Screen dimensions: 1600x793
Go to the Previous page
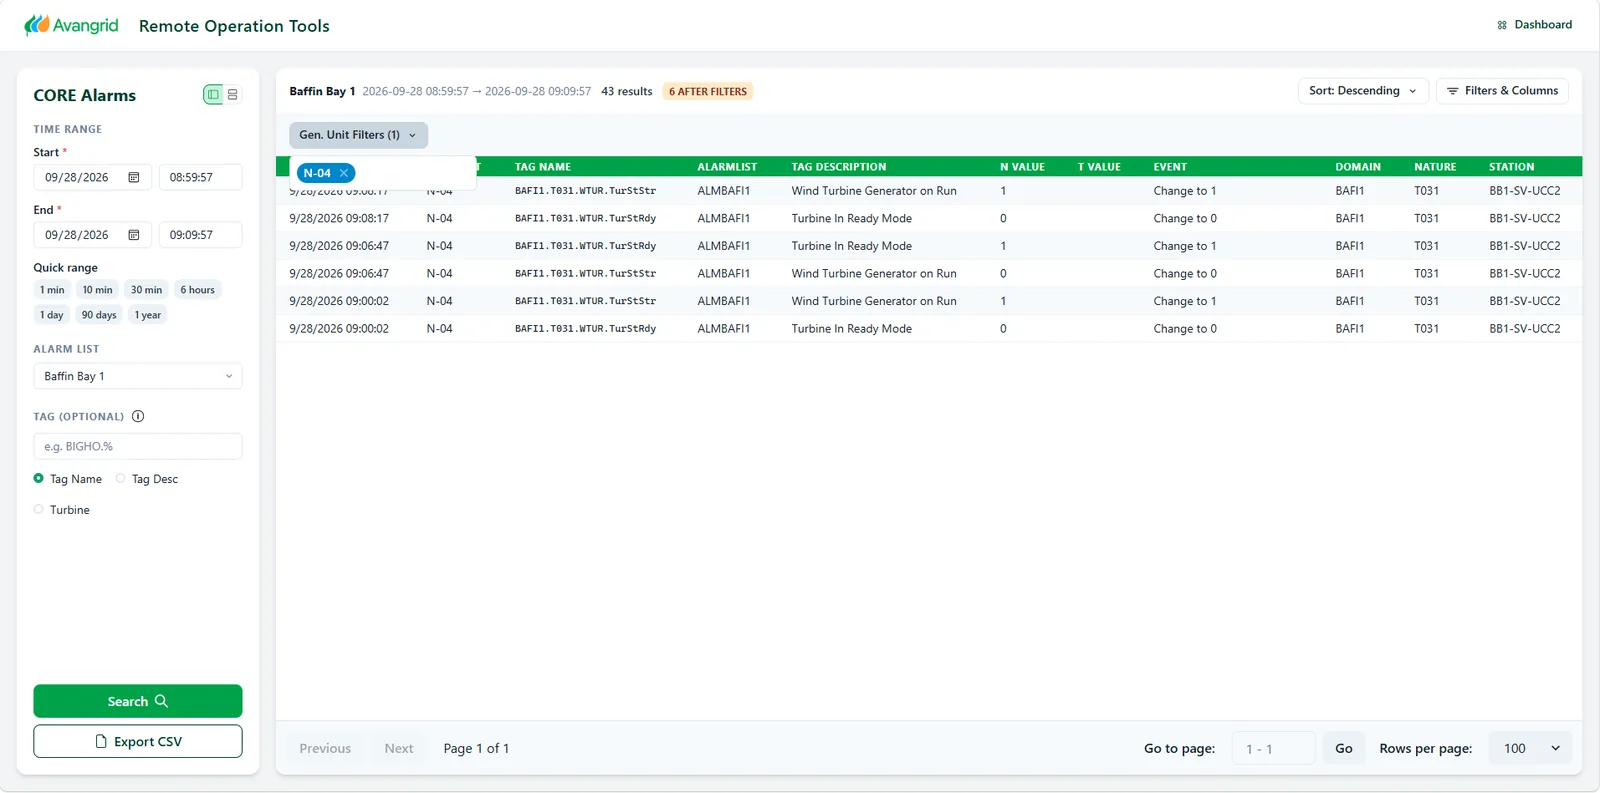[325, 749]
